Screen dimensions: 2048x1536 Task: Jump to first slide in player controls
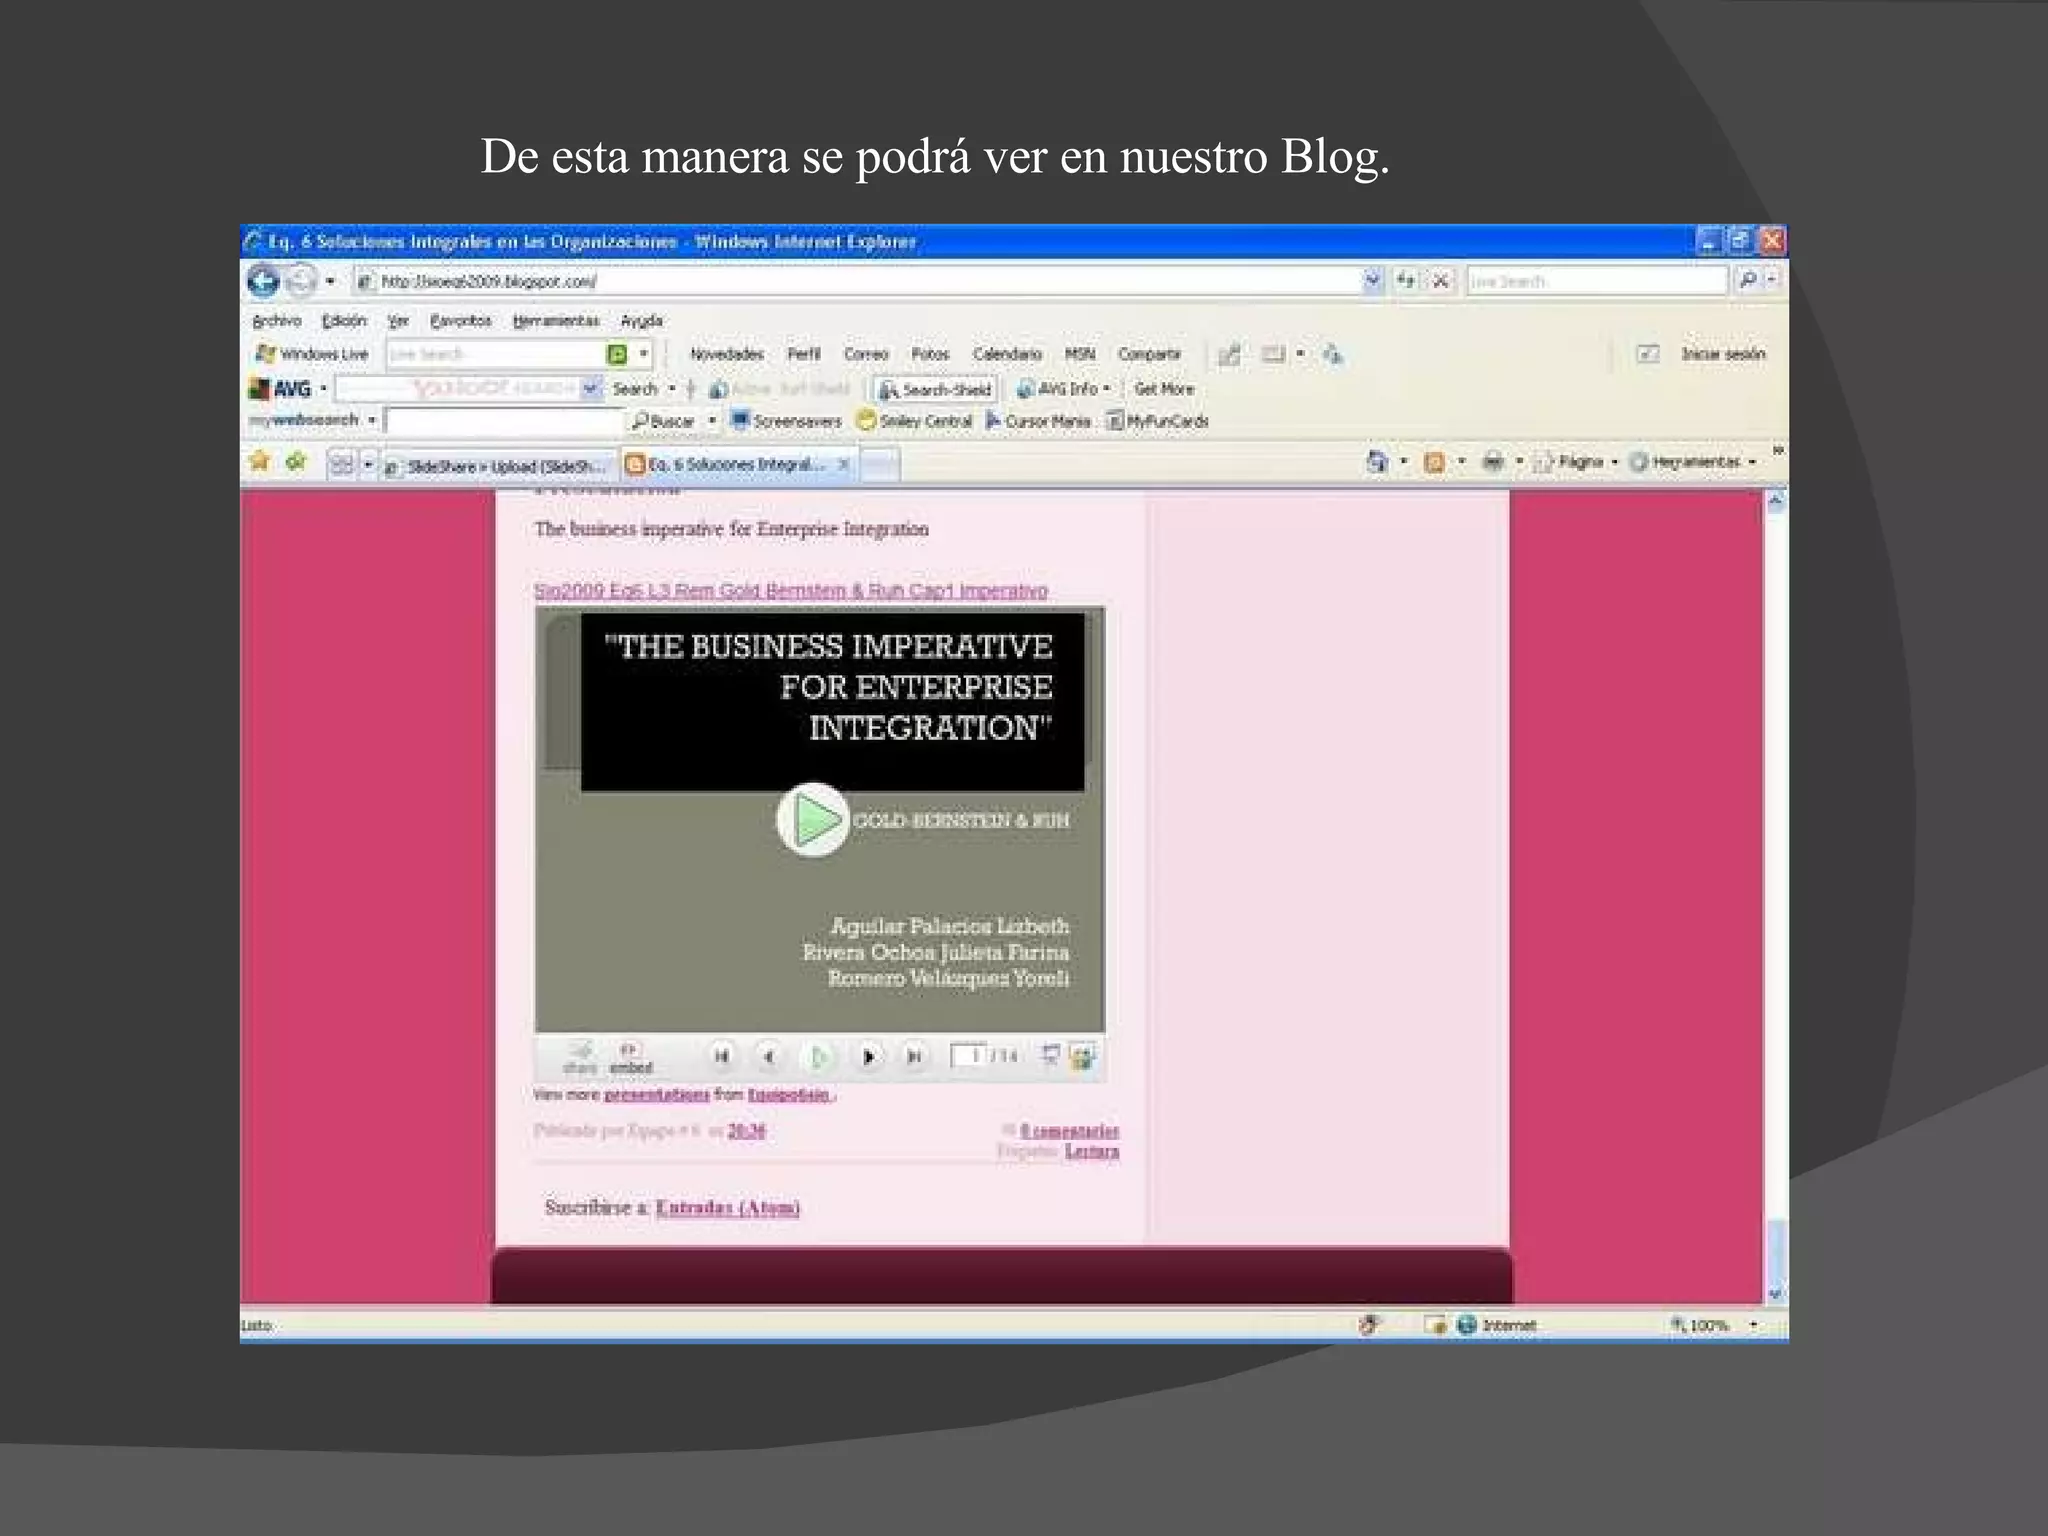pyautogui.click(x=721, y=1056)
